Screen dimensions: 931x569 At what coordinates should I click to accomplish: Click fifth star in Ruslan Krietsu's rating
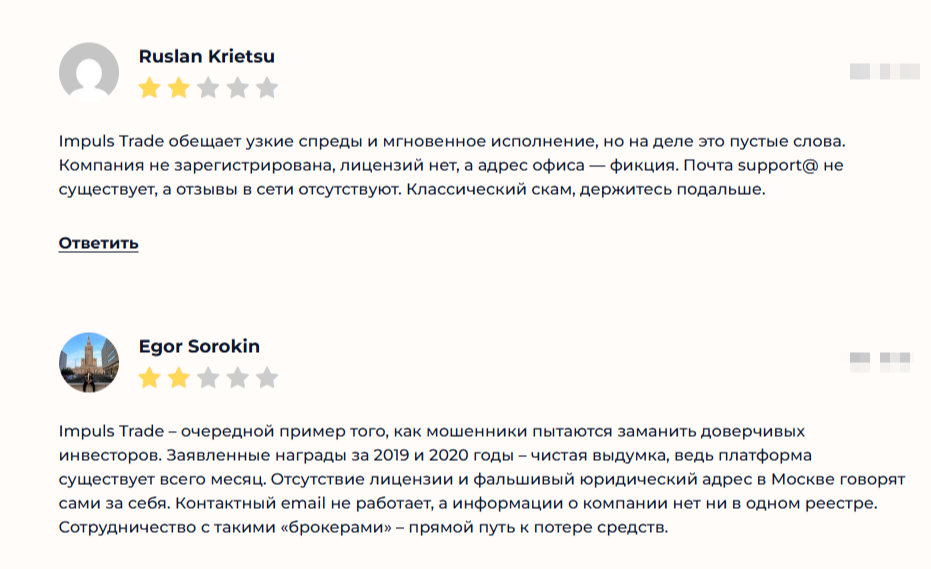point(267,88)
